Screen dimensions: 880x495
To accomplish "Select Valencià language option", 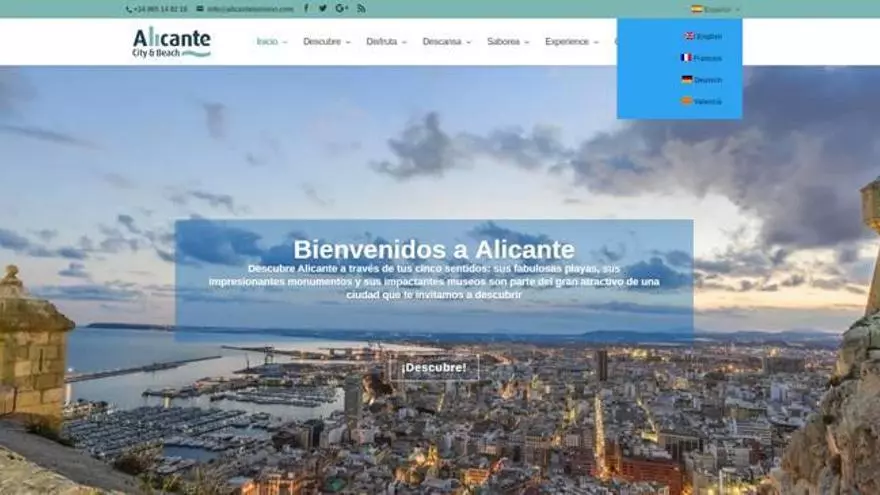I will pyautogui.click(x=702, y=101).
